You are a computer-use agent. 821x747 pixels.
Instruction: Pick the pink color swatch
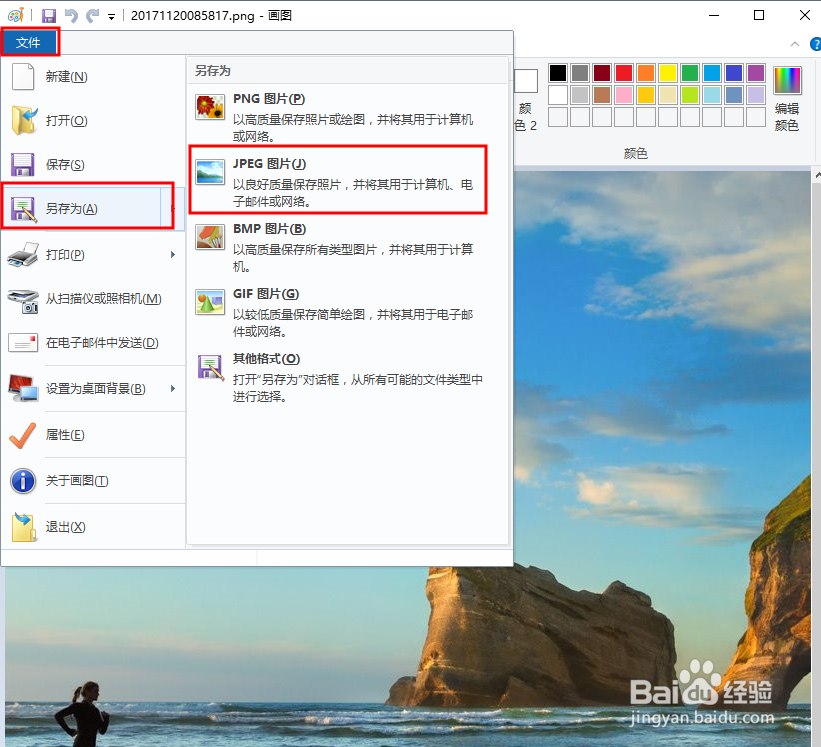624,95
